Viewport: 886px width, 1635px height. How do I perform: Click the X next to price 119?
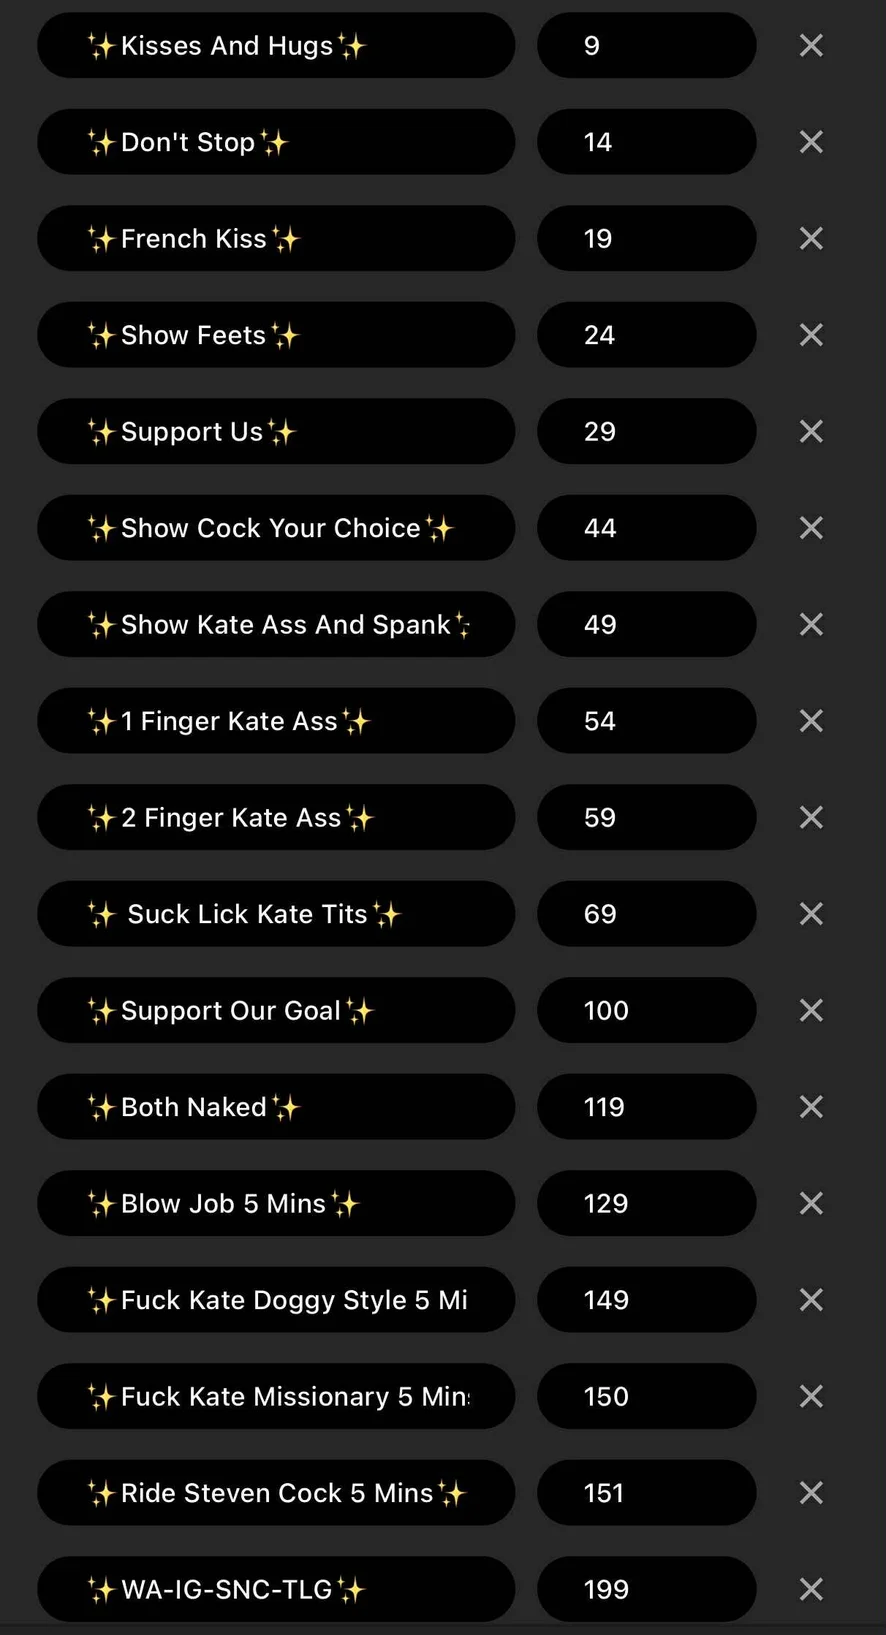coord(811,1107)
